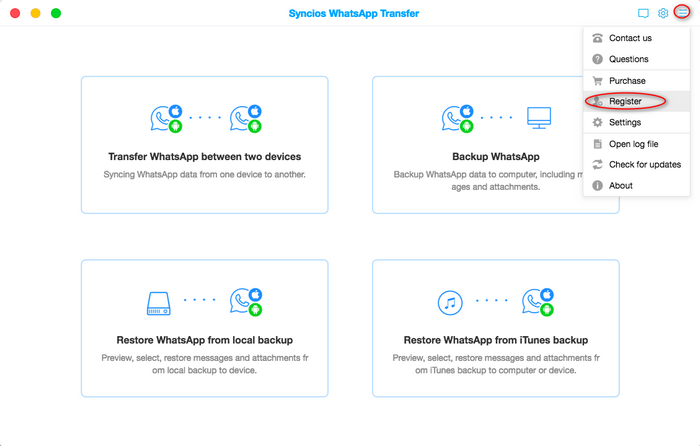
Task: Open the About menu entry
Action: [x=636, y=185]
